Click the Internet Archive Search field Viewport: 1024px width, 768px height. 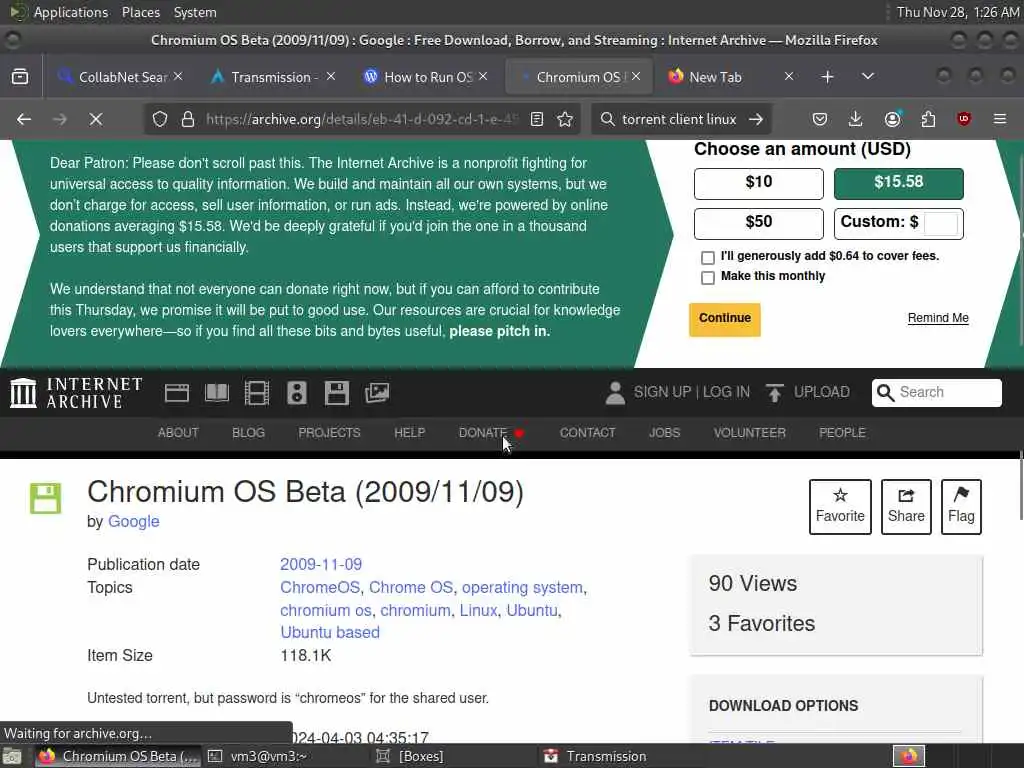936,392
